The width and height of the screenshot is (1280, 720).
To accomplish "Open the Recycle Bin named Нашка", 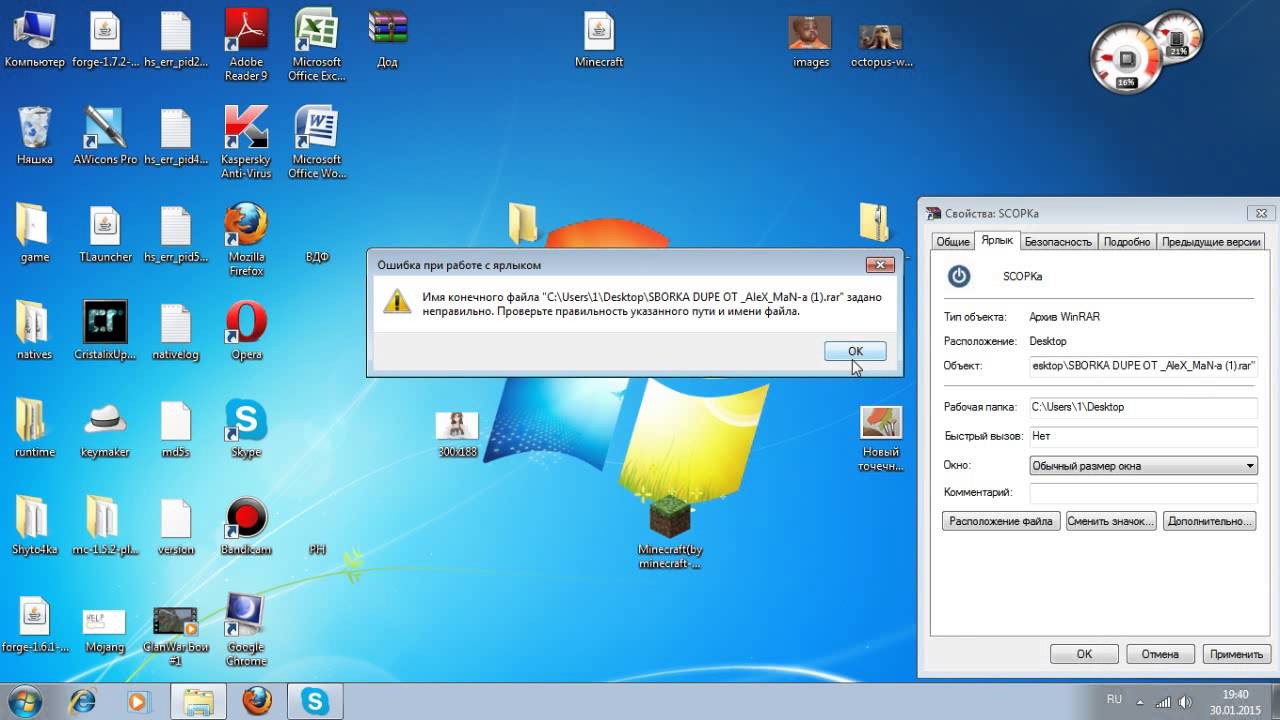I will pos(35,136).
